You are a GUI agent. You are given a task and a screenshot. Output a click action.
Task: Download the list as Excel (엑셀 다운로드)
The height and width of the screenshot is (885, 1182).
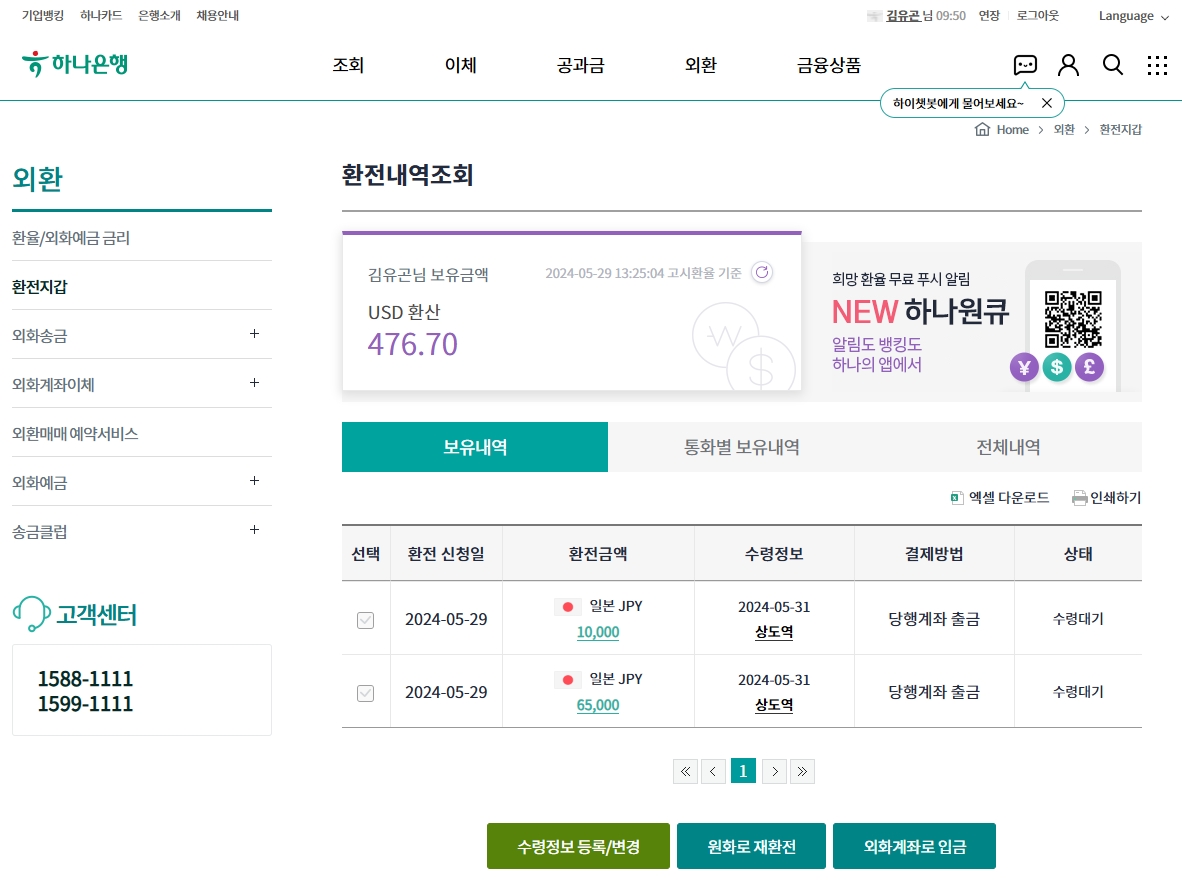coord(999,497)
